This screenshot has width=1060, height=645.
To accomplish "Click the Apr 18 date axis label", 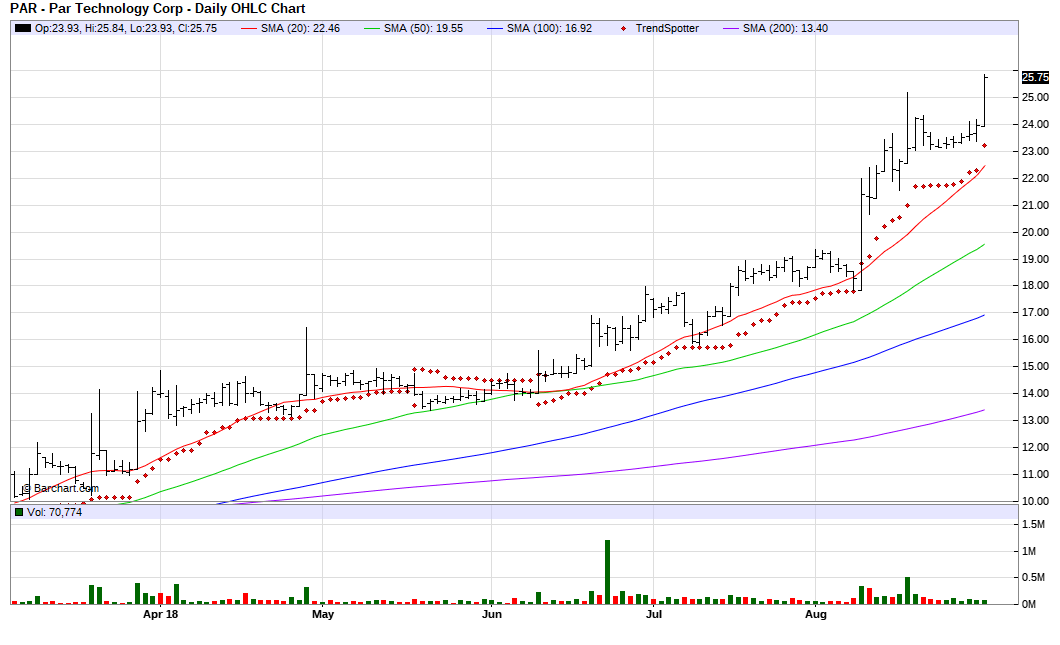I will tap(161, 614).
